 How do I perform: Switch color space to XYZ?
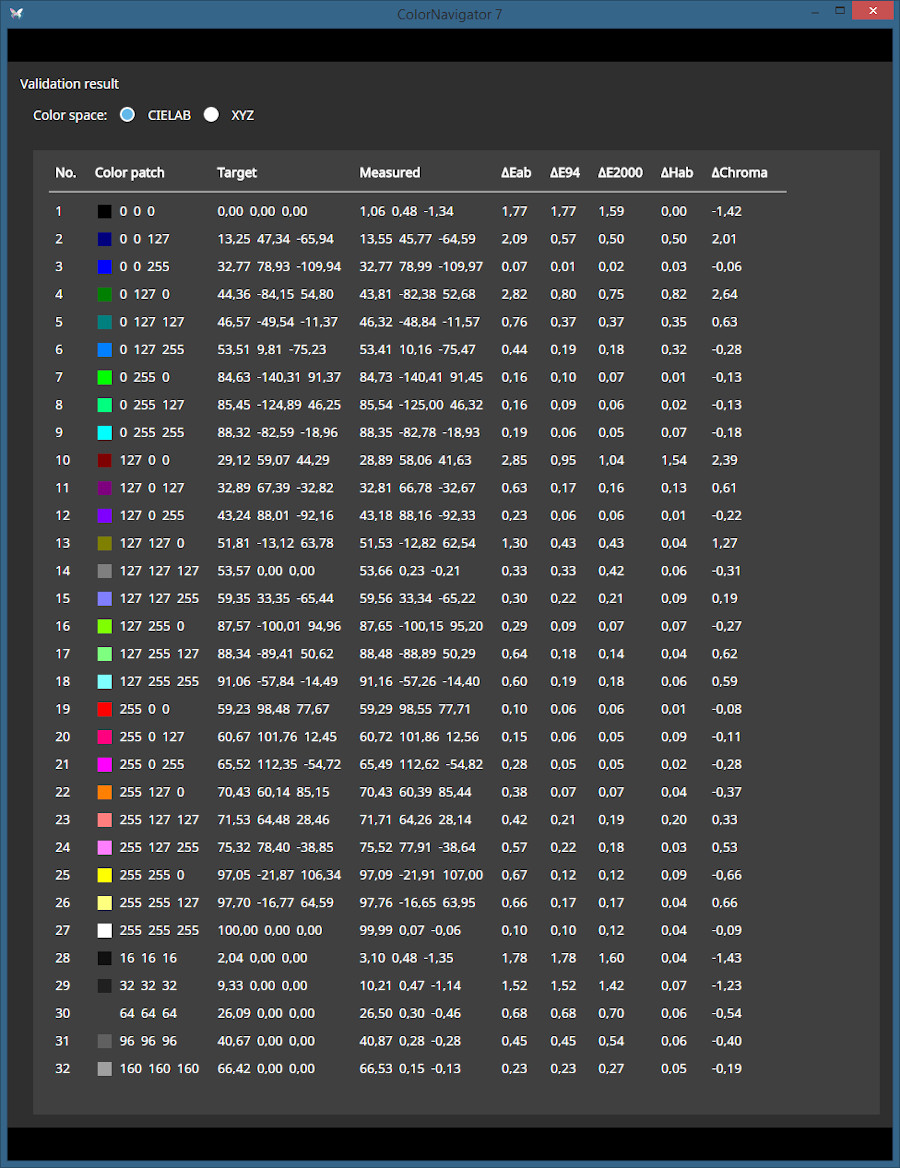pyautogui.click(x=211, y=115)
